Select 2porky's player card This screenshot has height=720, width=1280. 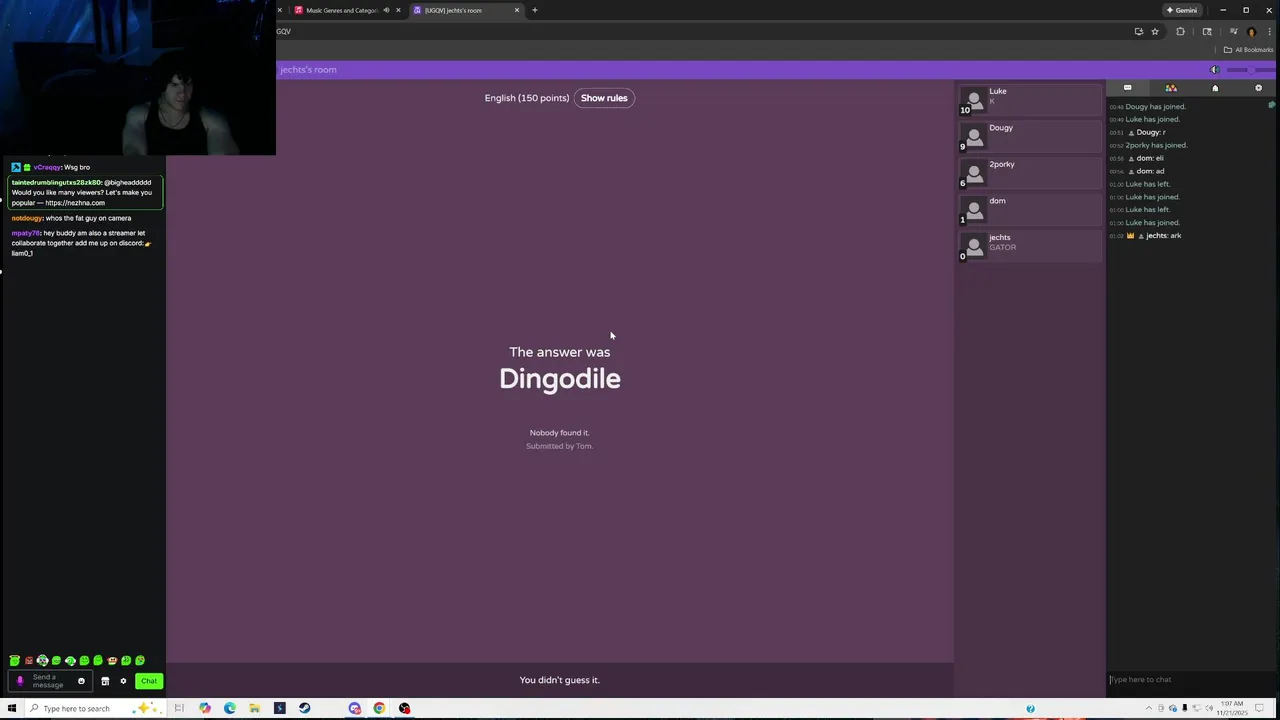click(x=1030, y=173)
